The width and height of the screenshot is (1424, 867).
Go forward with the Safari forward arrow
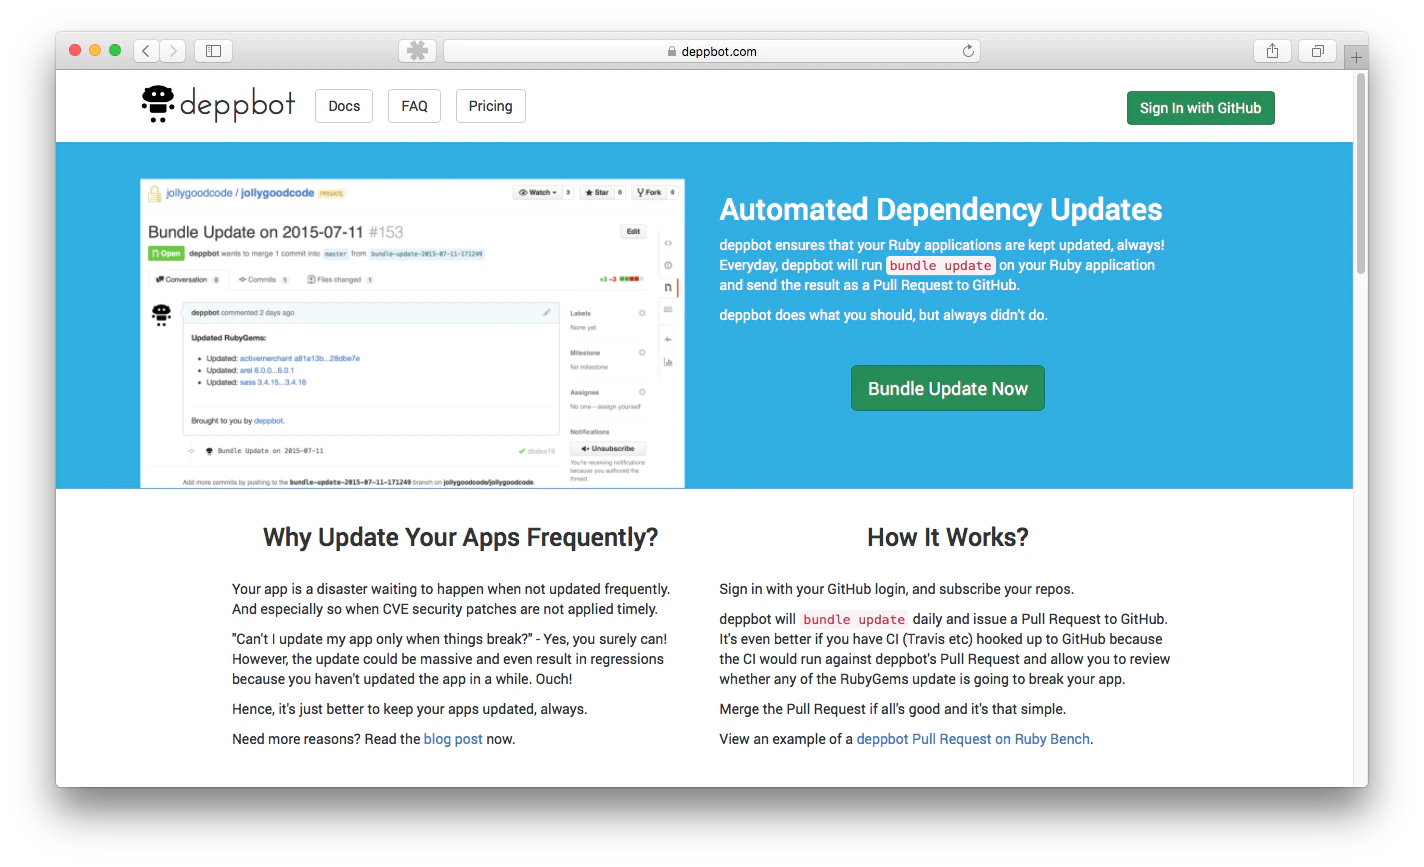coord(173,51)
